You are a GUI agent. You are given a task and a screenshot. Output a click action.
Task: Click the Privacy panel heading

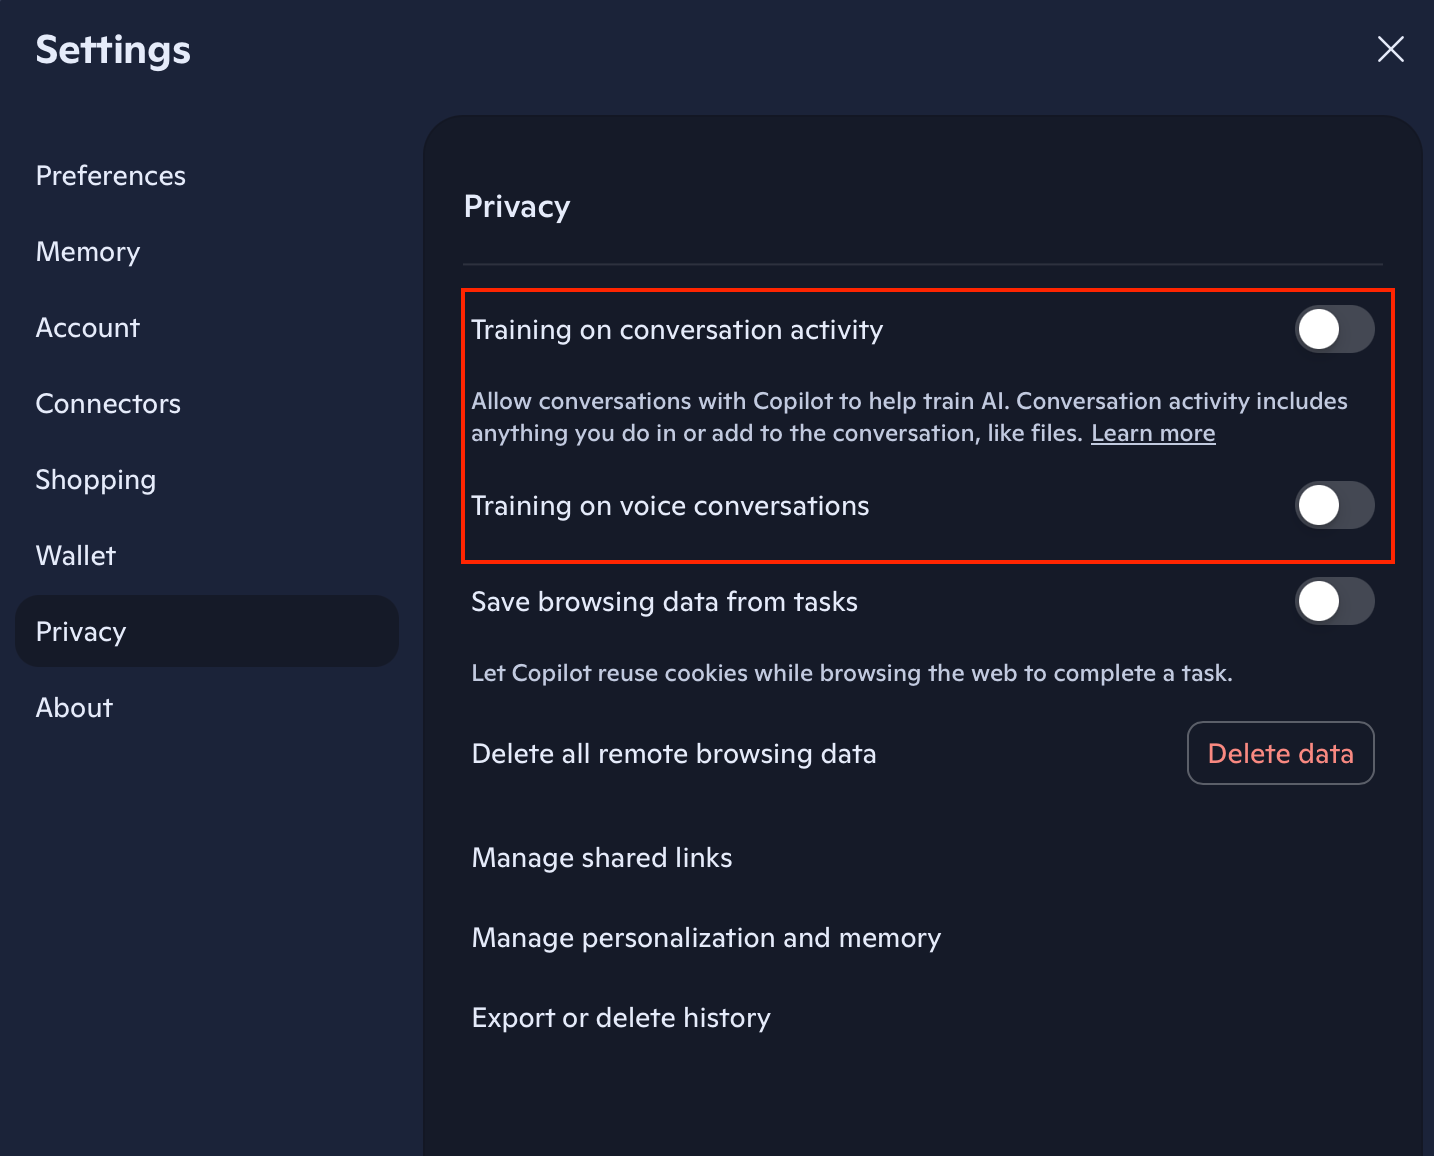tap(517, 207)
